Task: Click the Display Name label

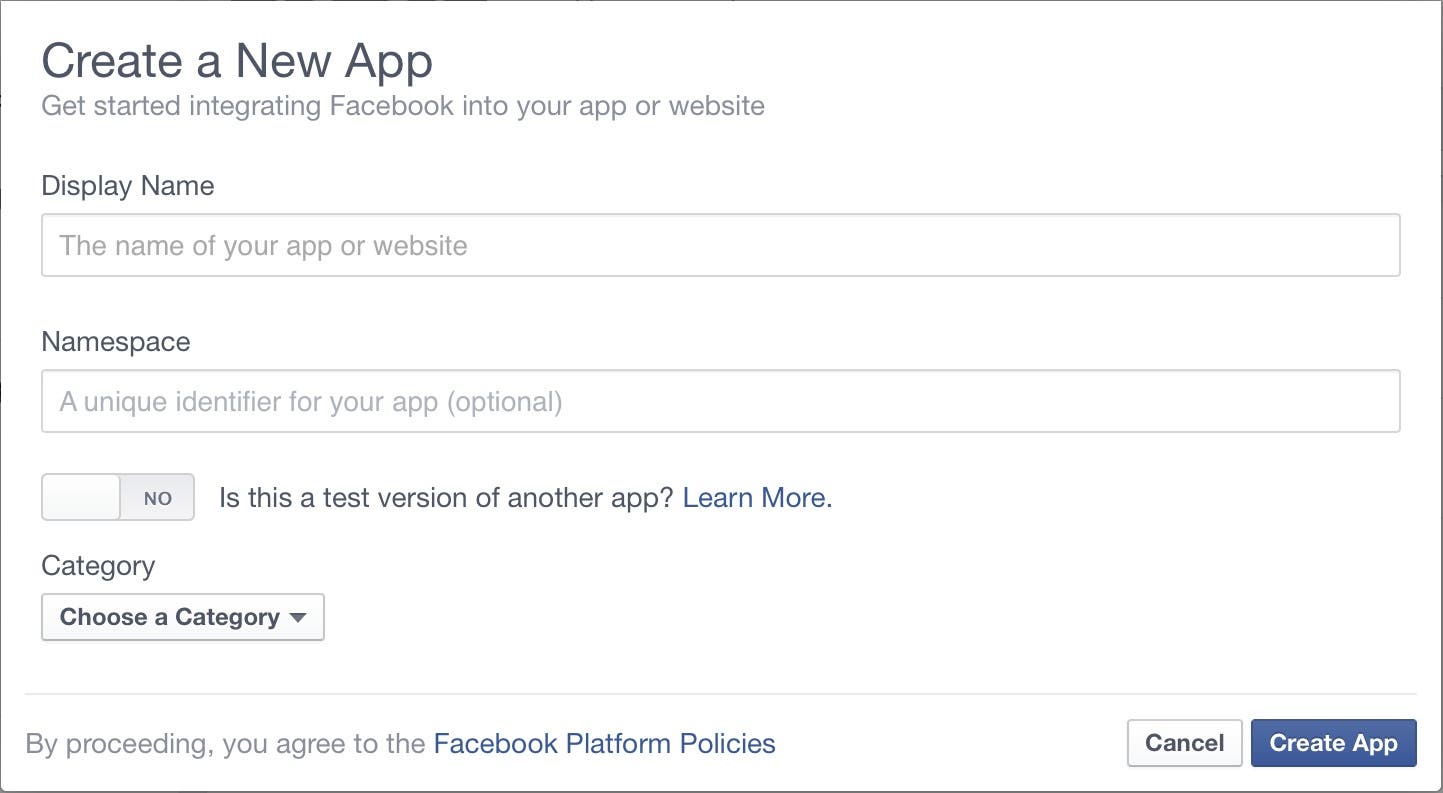Action: (128, 186)
